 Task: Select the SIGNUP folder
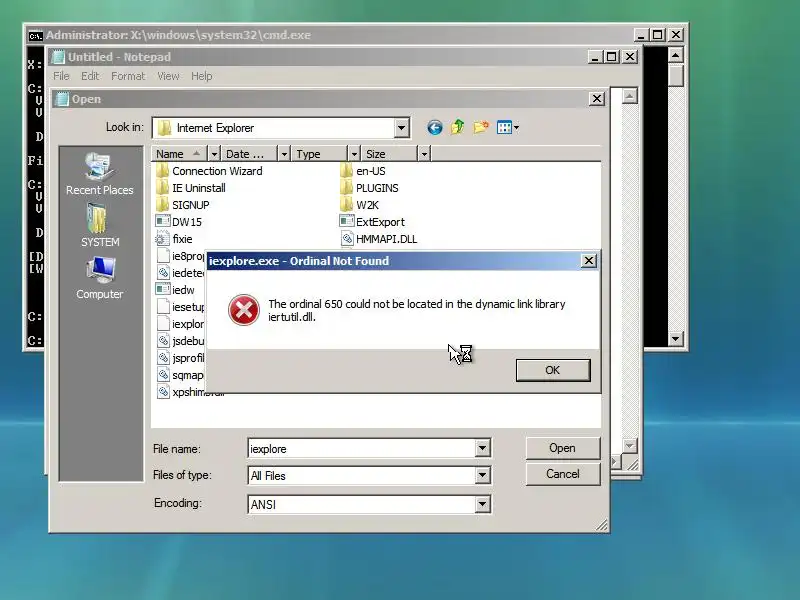pyautogui.click(x=183, y=205)
